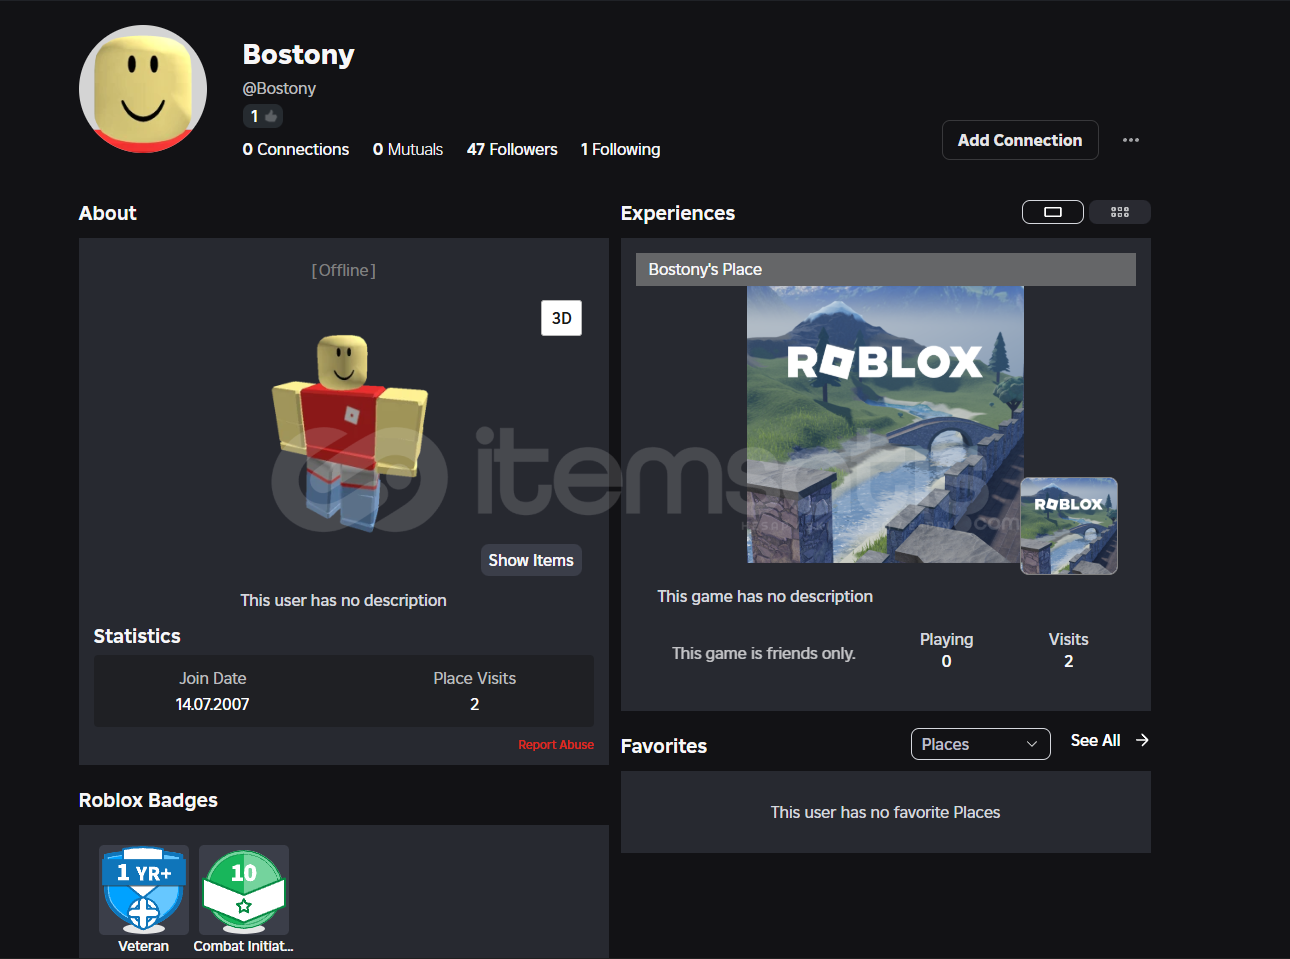View the 47 Followers list
The width and height of the screenshot is (1290, 959).
(512, 149)
